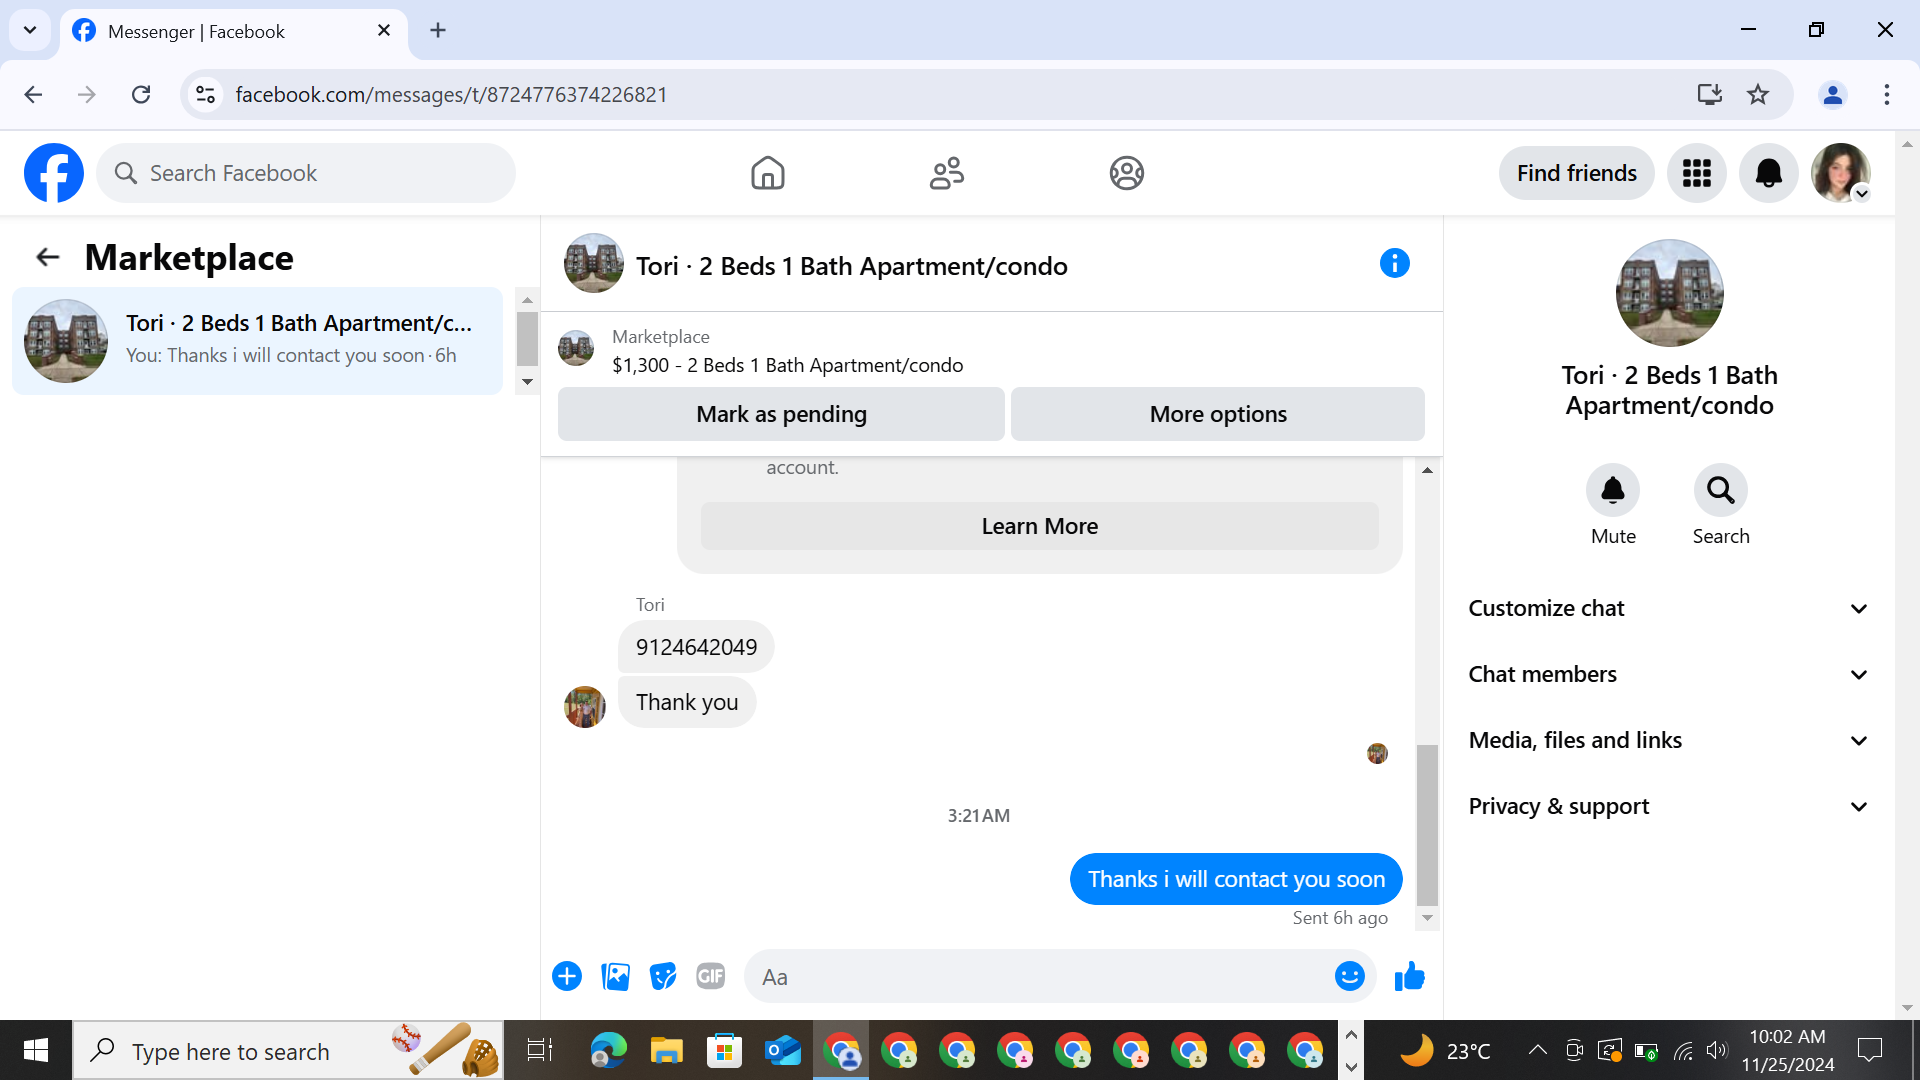View site information icon in address bar
The width and height of the screenshot is (1920, 1080).
tap(206, 94)
